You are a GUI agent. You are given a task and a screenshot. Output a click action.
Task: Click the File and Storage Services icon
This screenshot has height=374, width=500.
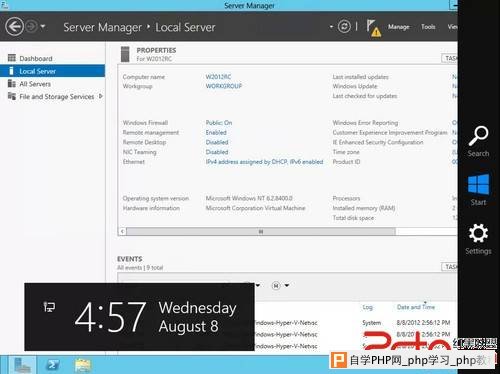[x=12, y=96]
